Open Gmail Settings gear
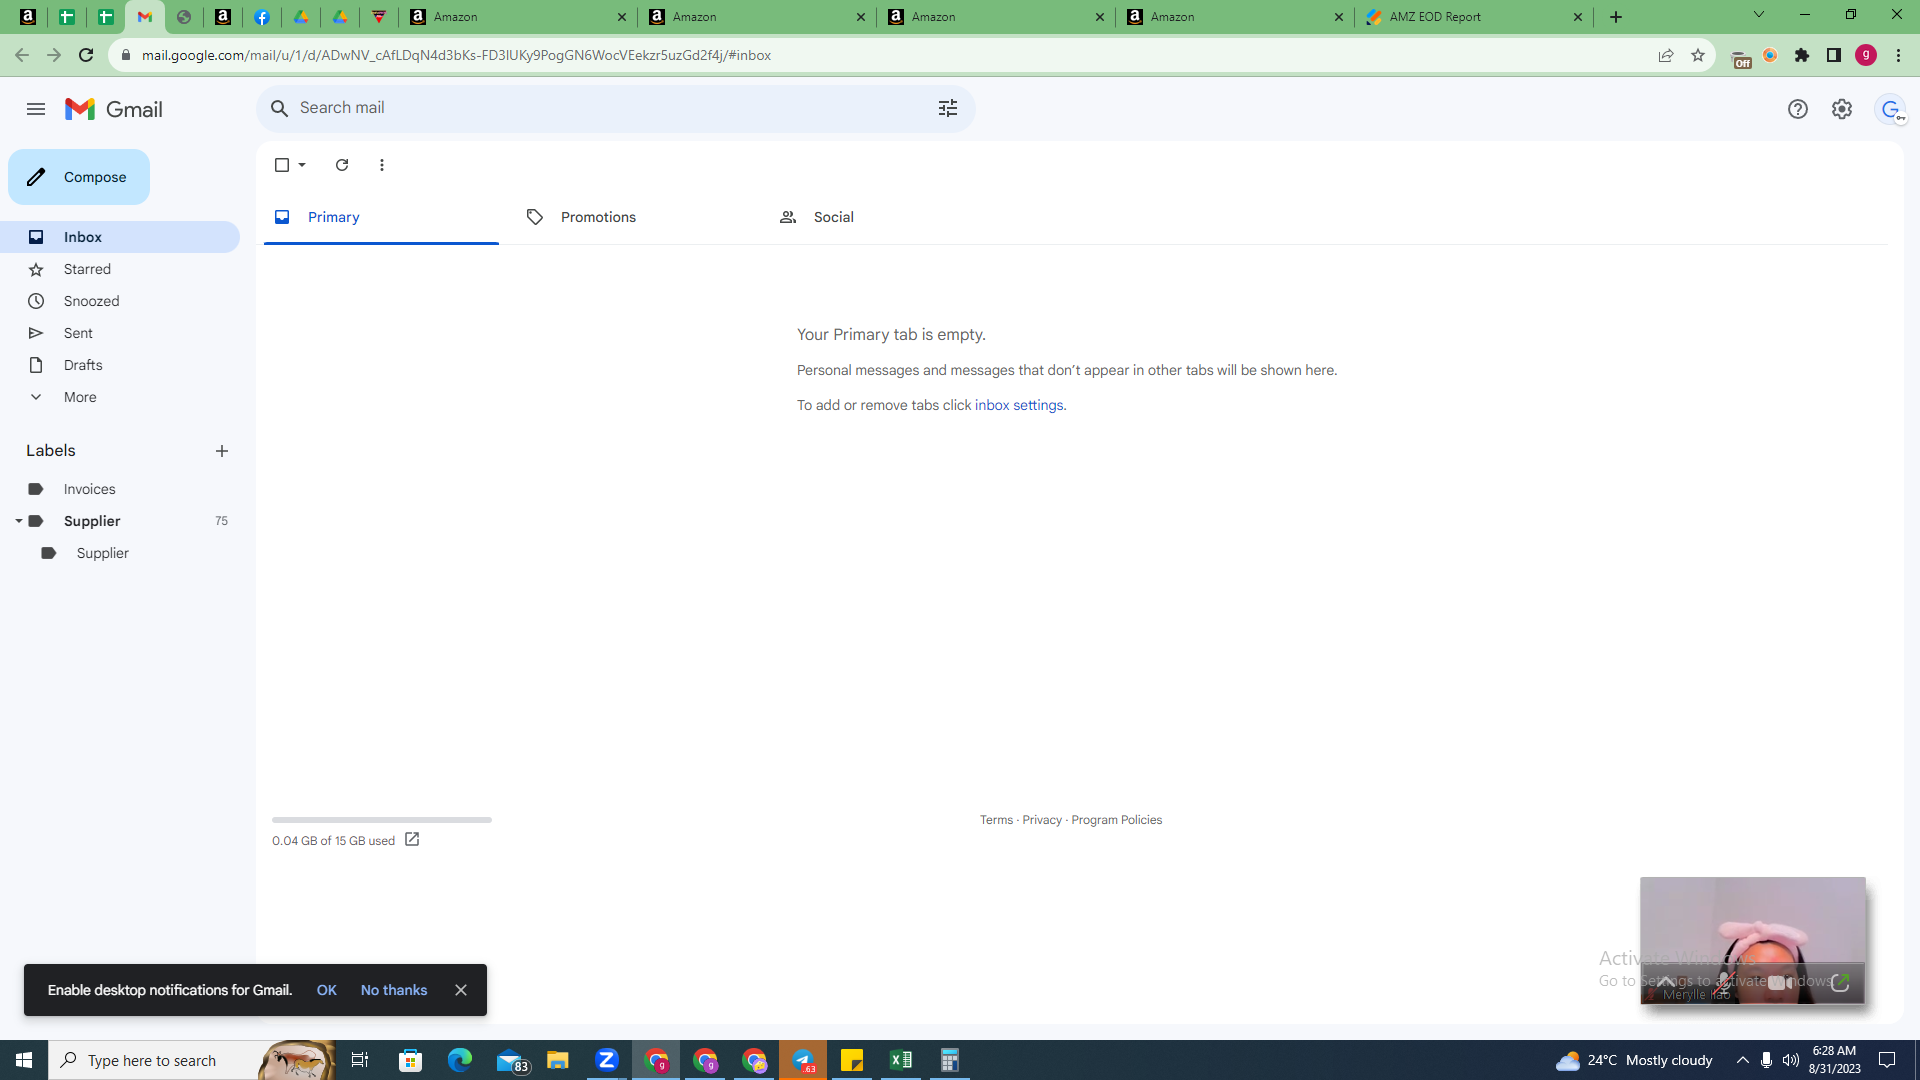 point(1842,109)
